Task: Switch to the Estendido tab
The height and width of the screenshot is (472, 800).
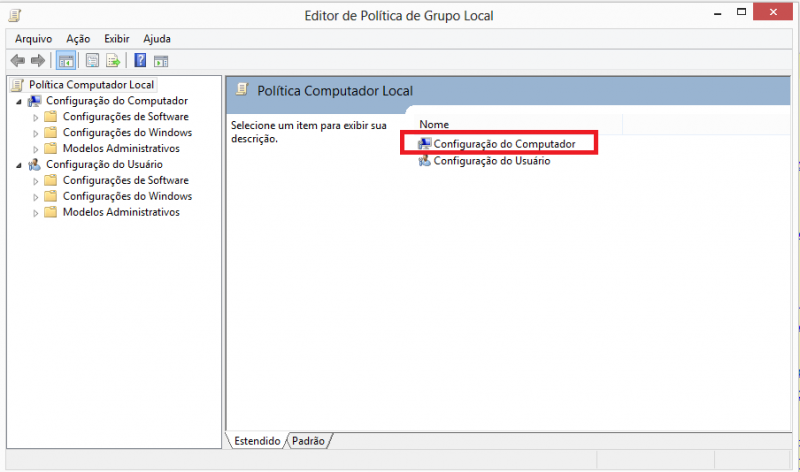Action: pos(257,440)
